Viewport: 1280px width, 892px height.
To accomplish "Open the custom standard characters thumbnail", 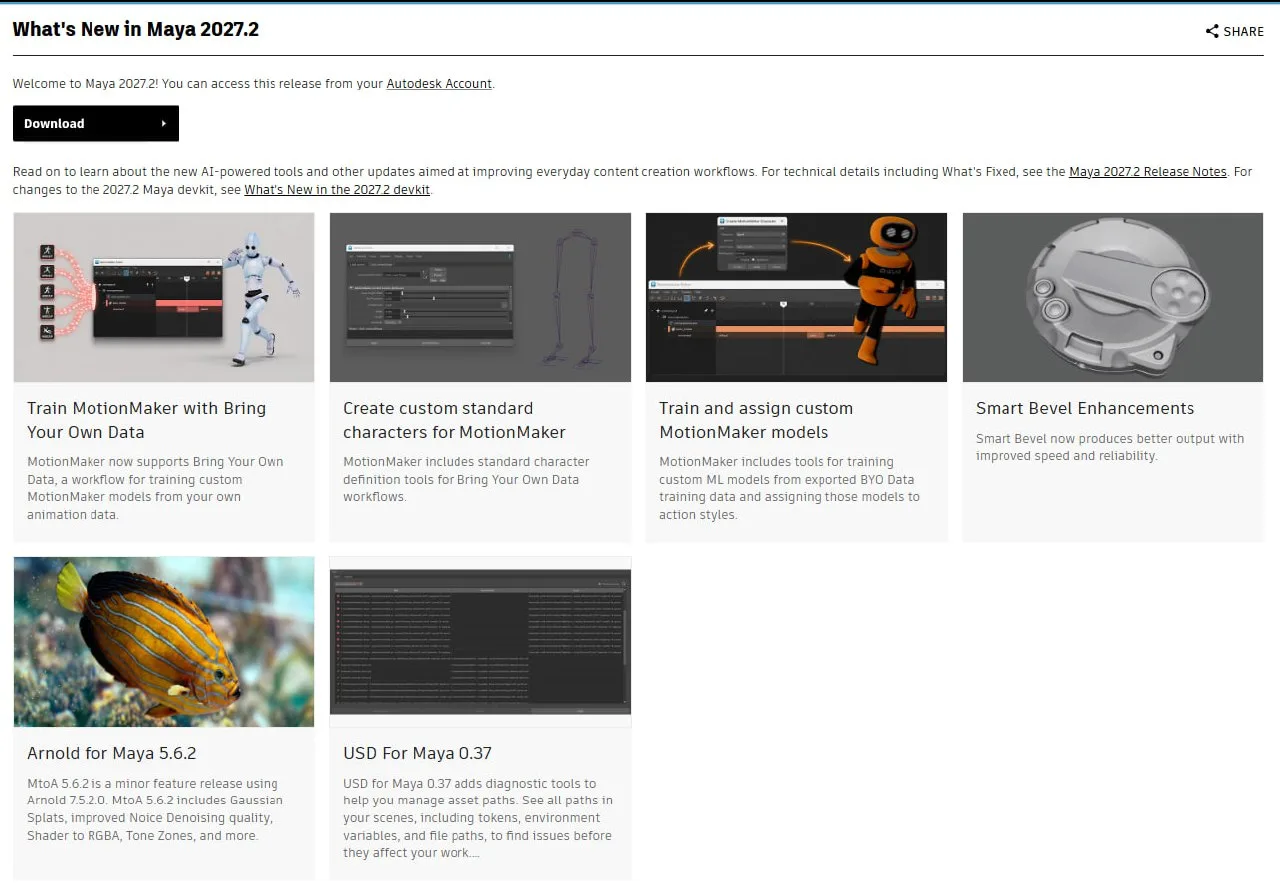I will (480, 297).
